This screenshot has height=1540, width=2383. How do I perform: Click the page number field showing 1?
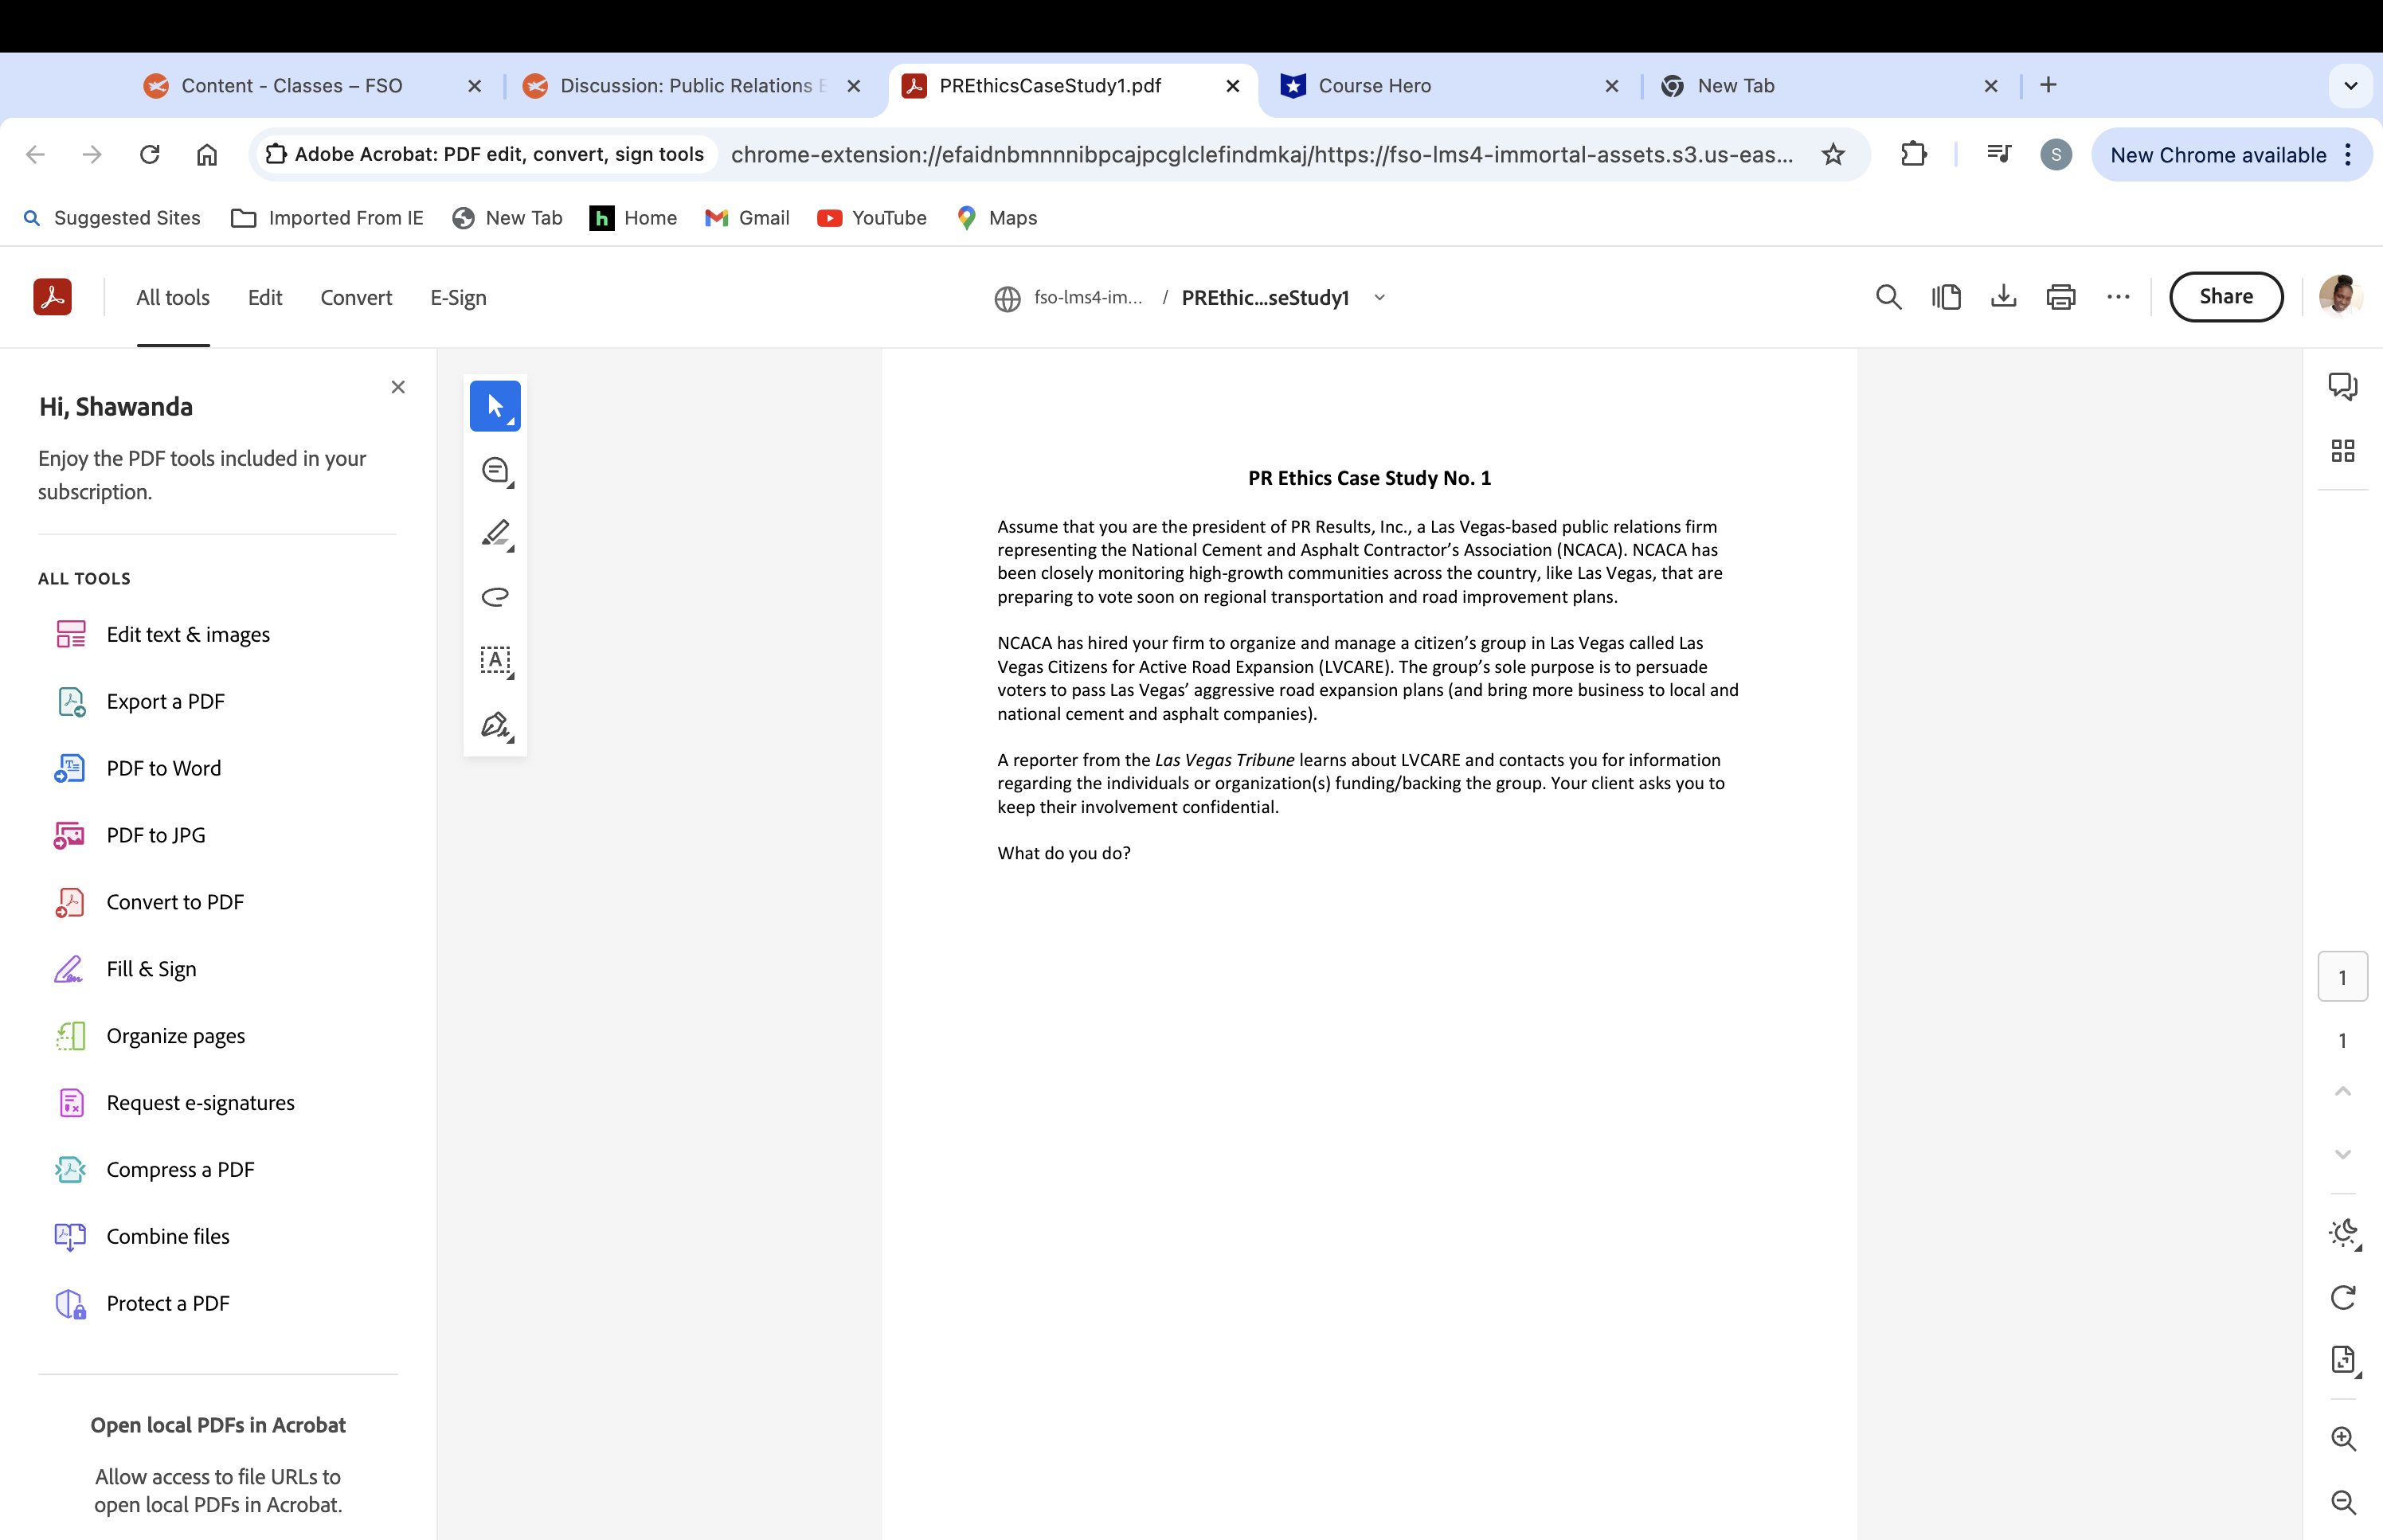point(2341,975)
